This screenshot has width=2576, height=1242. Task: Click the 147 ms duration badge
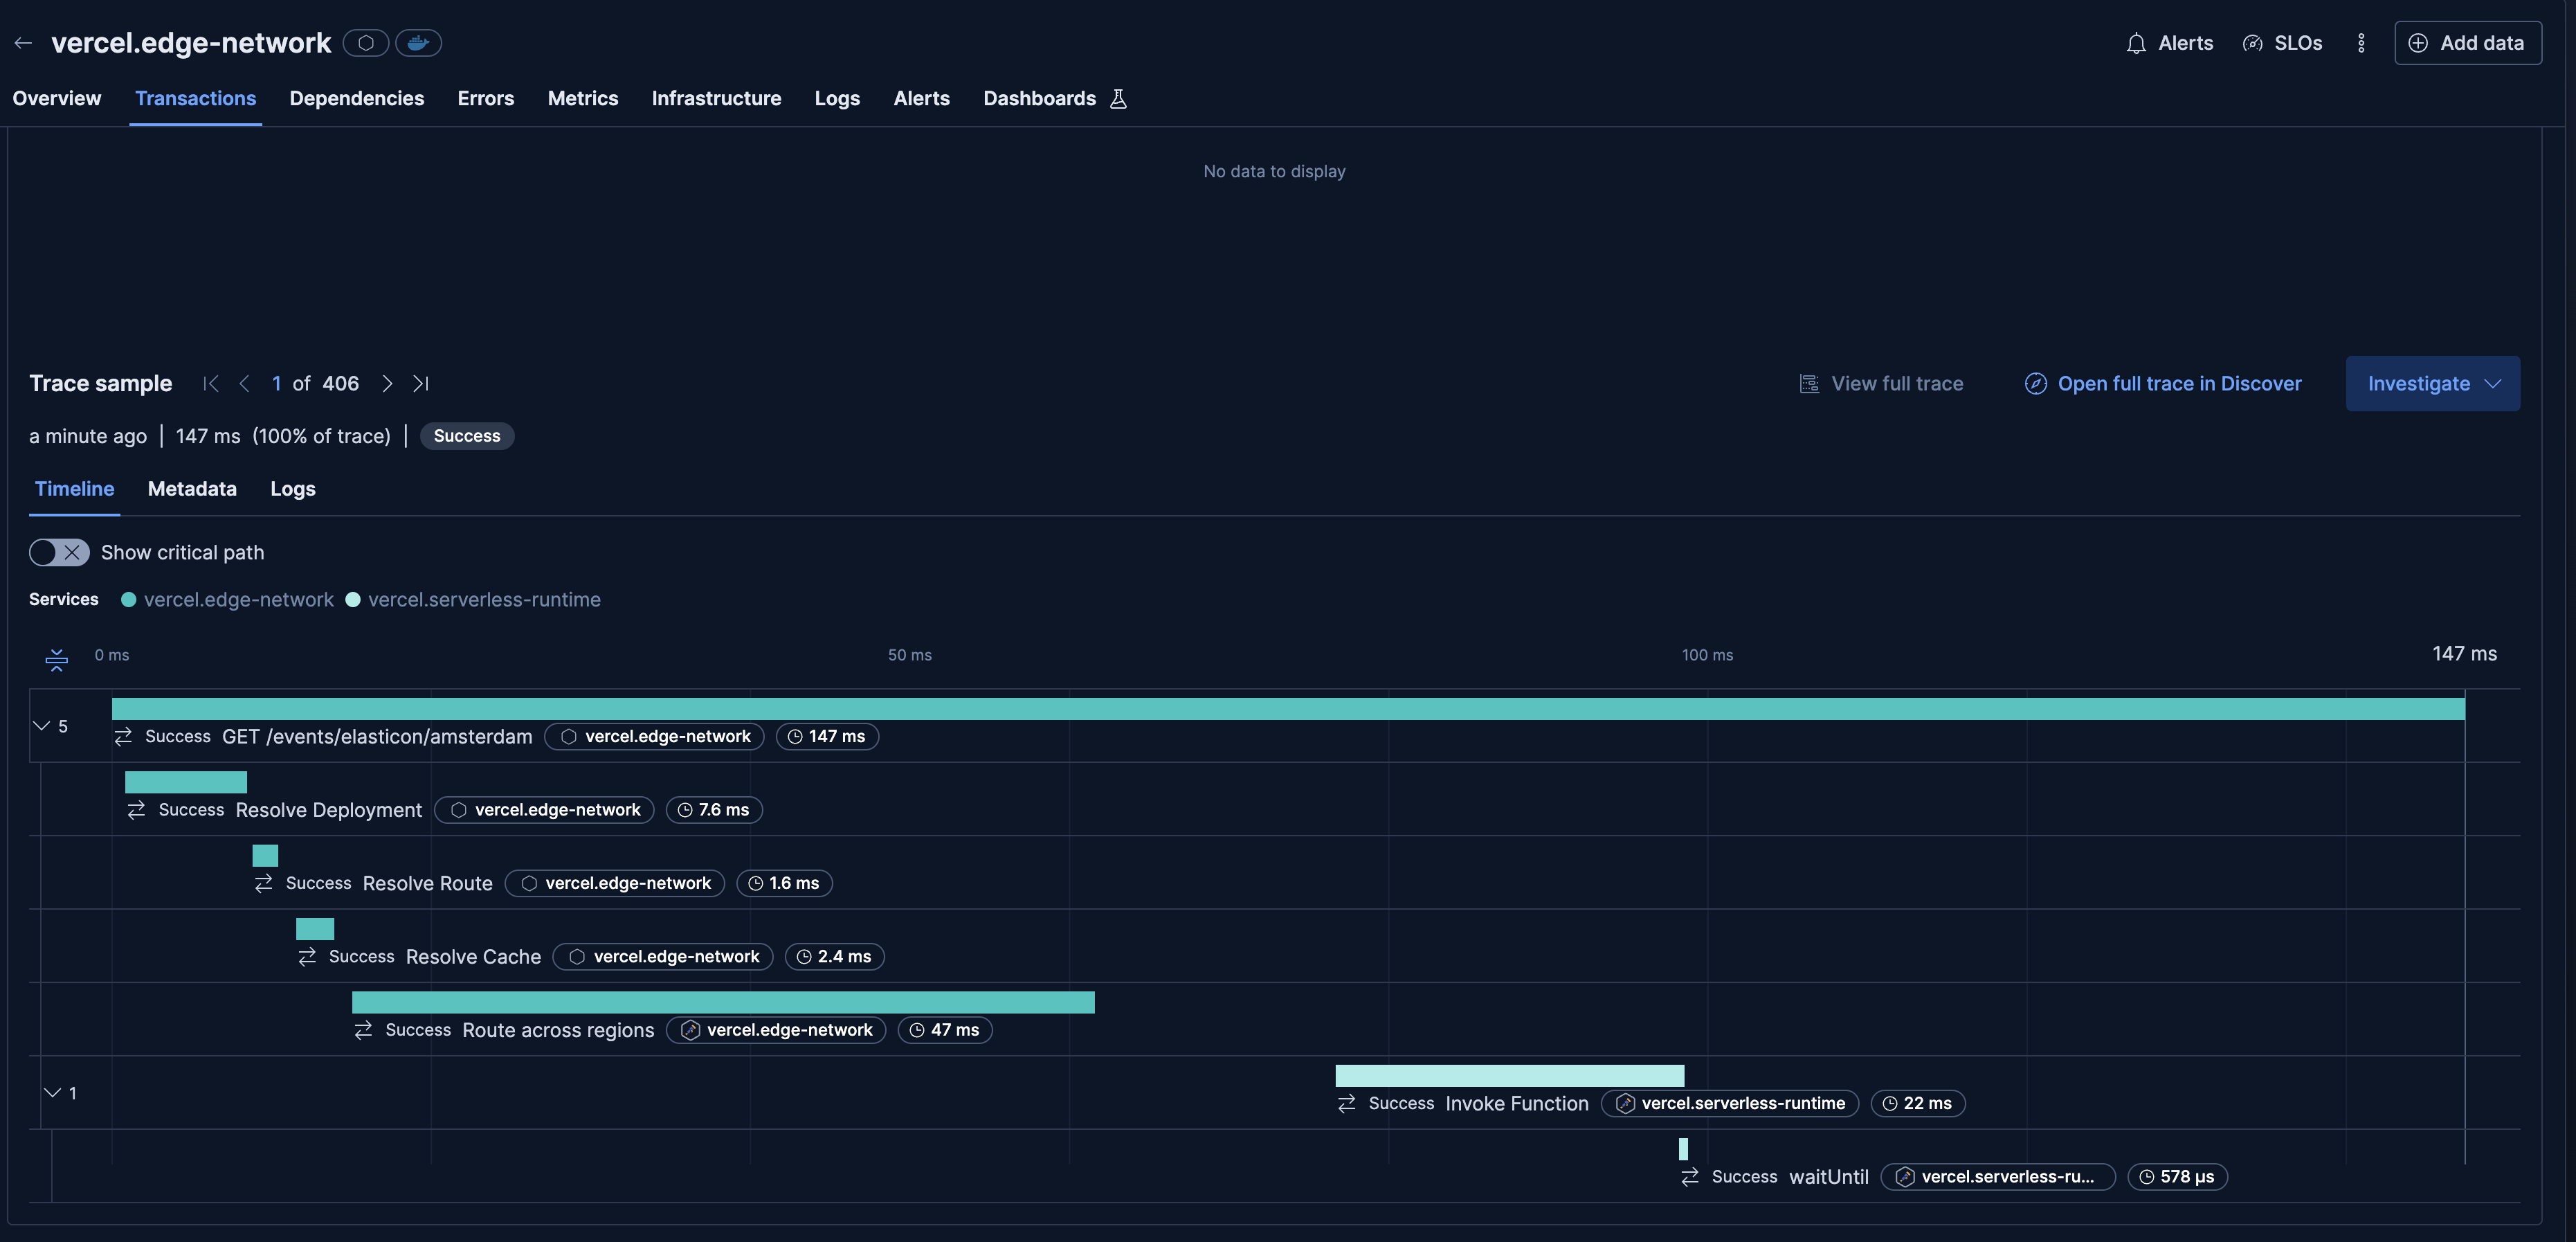click(x=827, y=737)
